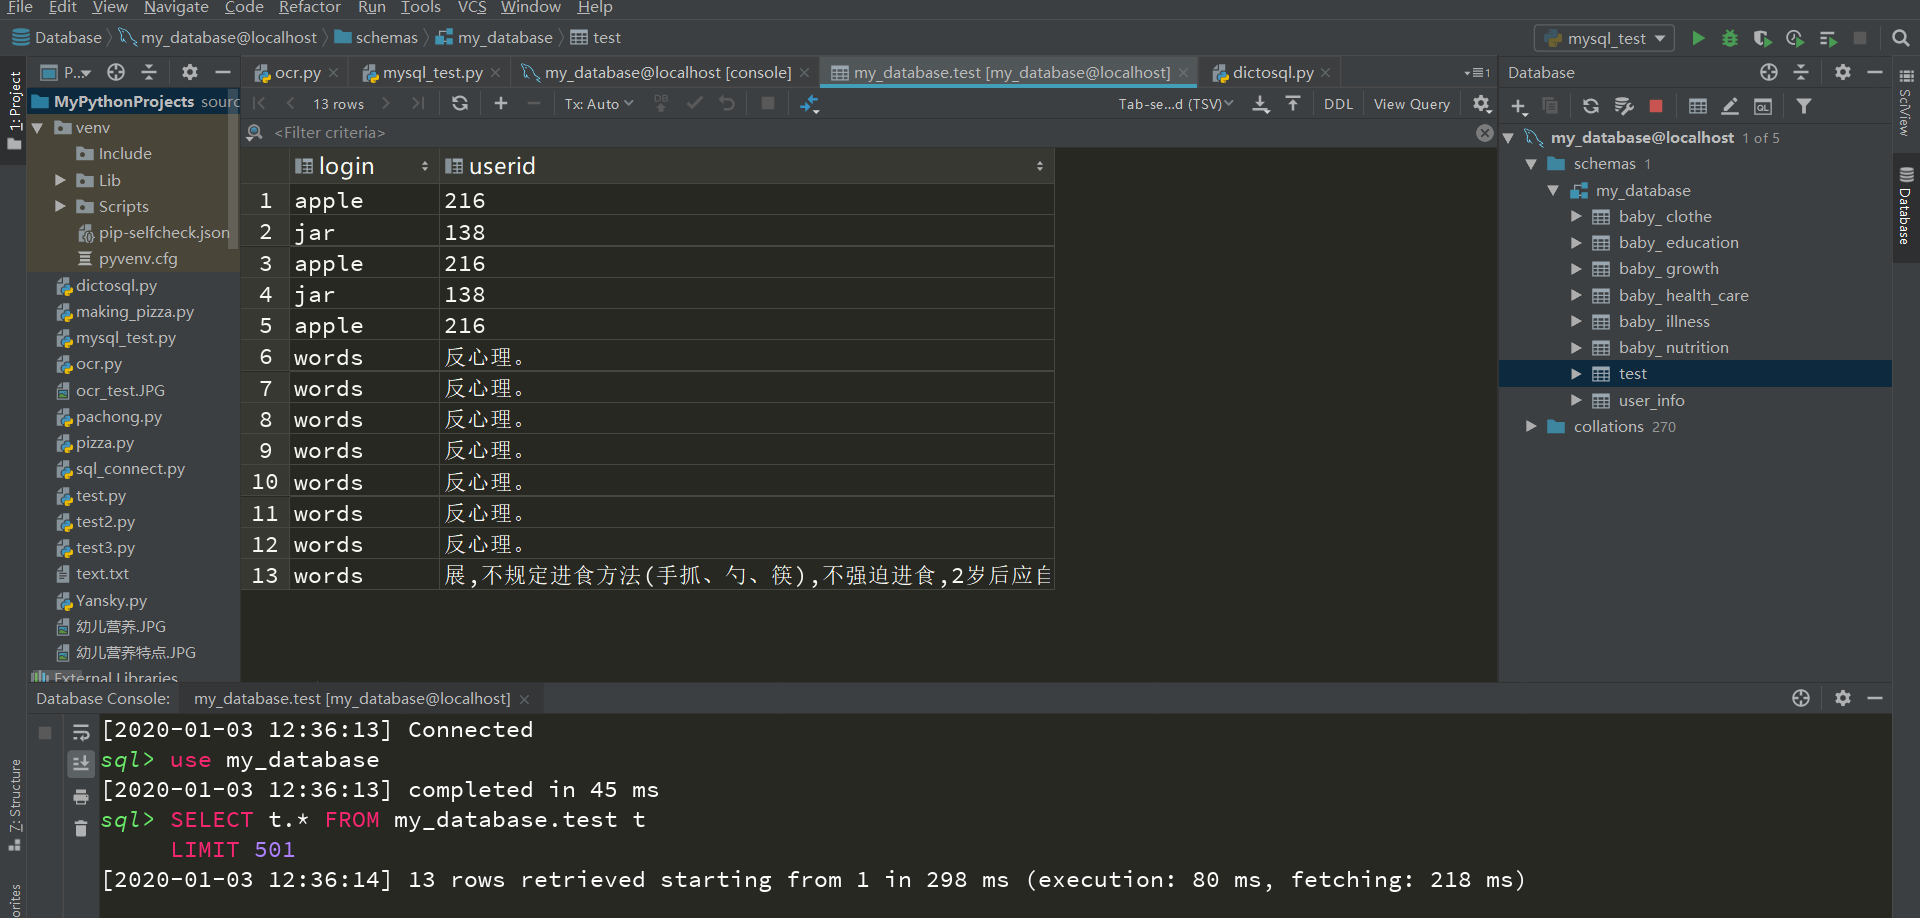Toggle the Database tool window sidebar tab
This screenshot has height=918, width=1920.
[1905, 207]
